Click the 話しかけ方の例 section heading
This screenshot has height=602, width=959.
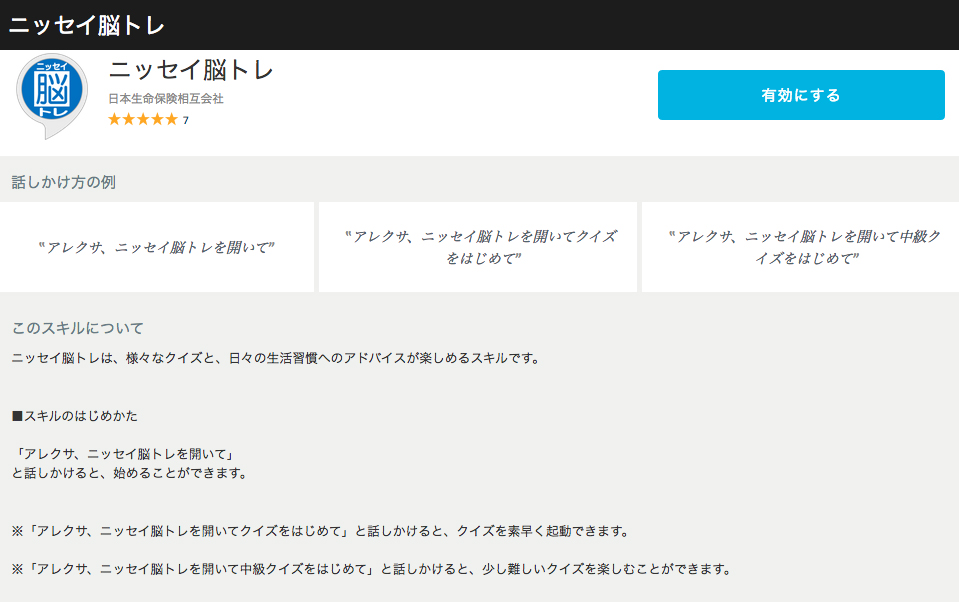pos(64,182)
